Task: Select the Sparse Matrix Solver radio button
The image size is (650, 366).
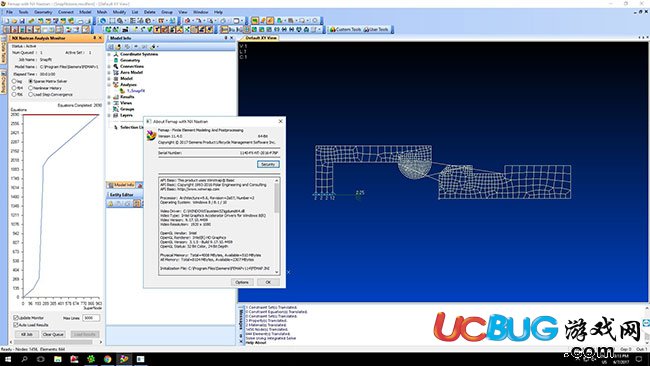Action: 30,81
